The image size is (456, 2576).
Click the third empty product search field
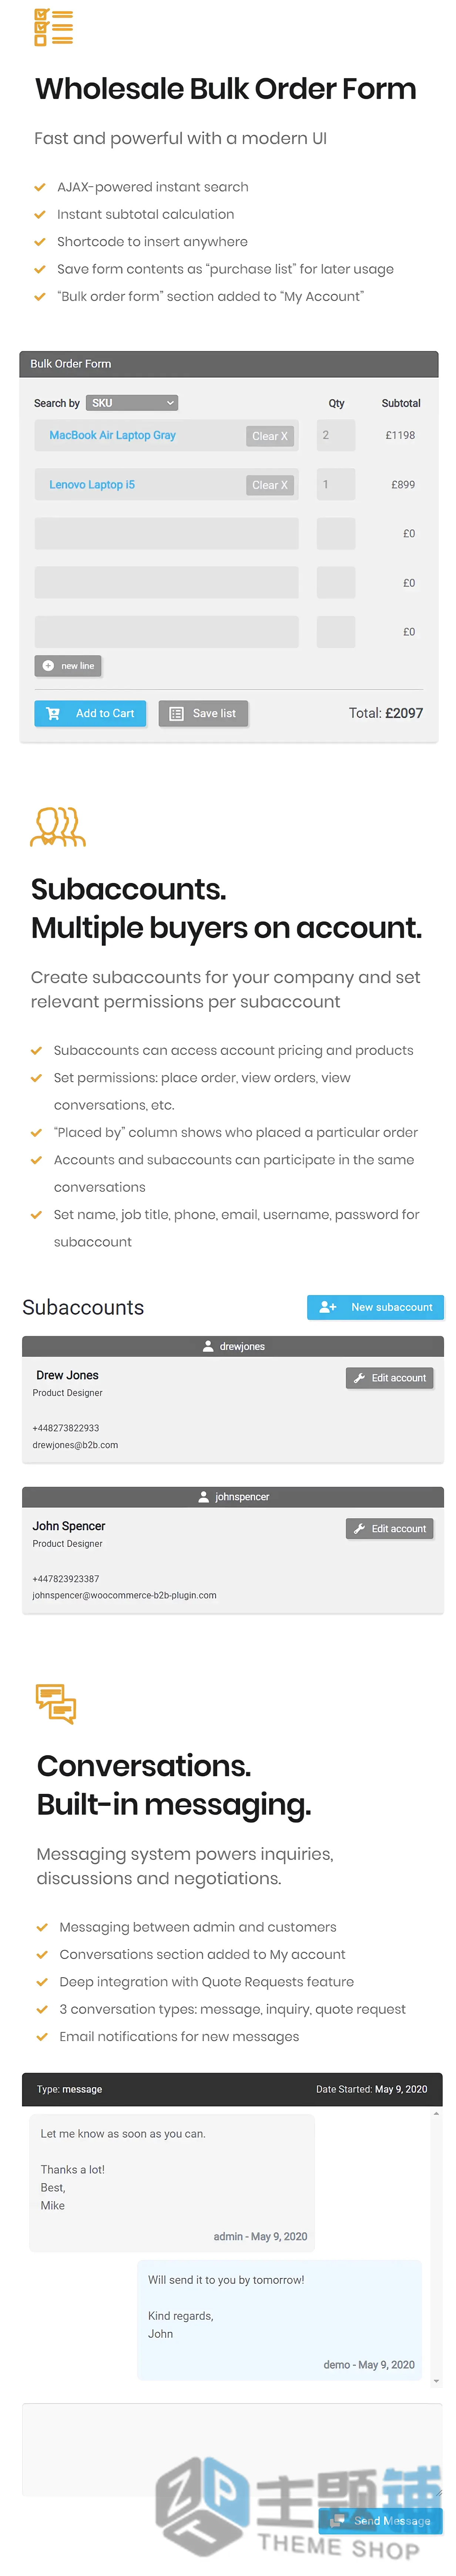coord(166,631)
